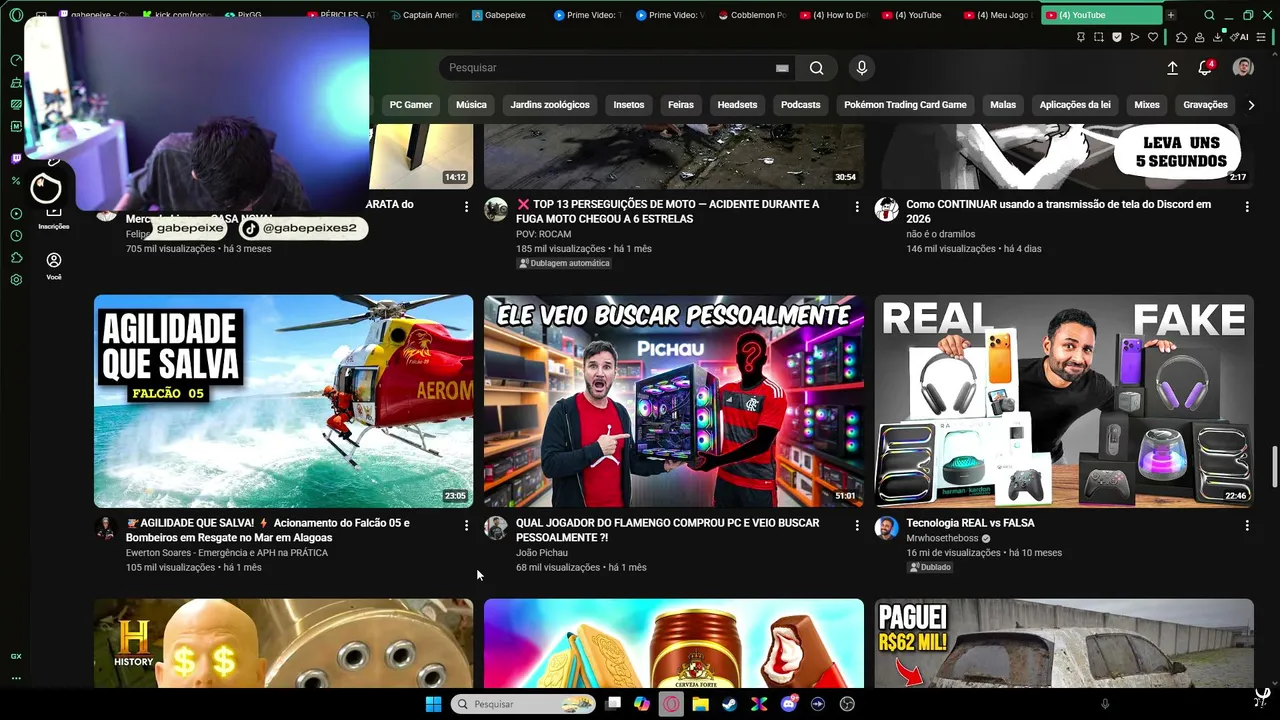Switch to the 'How to Def' YouTube tab
This screenshot has width=1280, height=720.
pos(834,15)
